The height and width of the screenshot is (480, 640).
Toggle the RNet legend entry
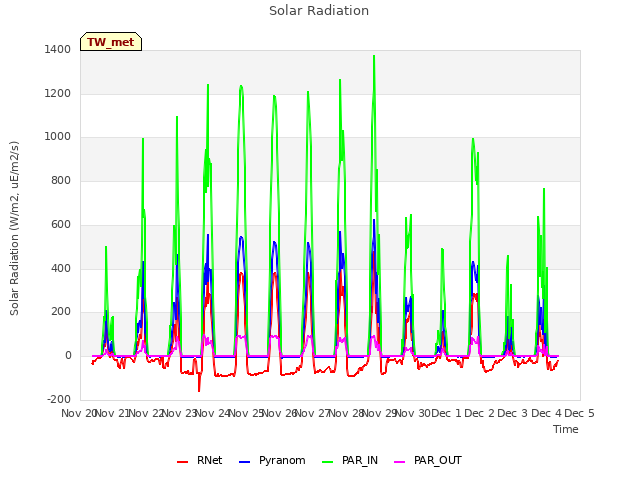point(200,460)
